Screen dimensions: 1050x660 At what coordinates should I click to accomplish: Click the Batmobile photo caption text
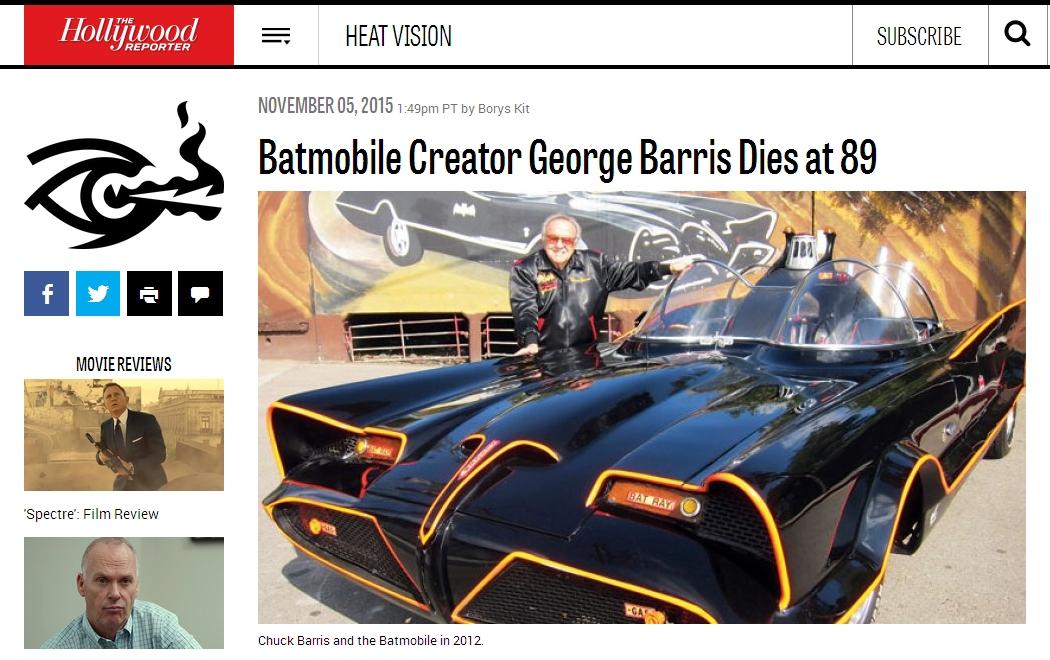click(x=370, y=641)
